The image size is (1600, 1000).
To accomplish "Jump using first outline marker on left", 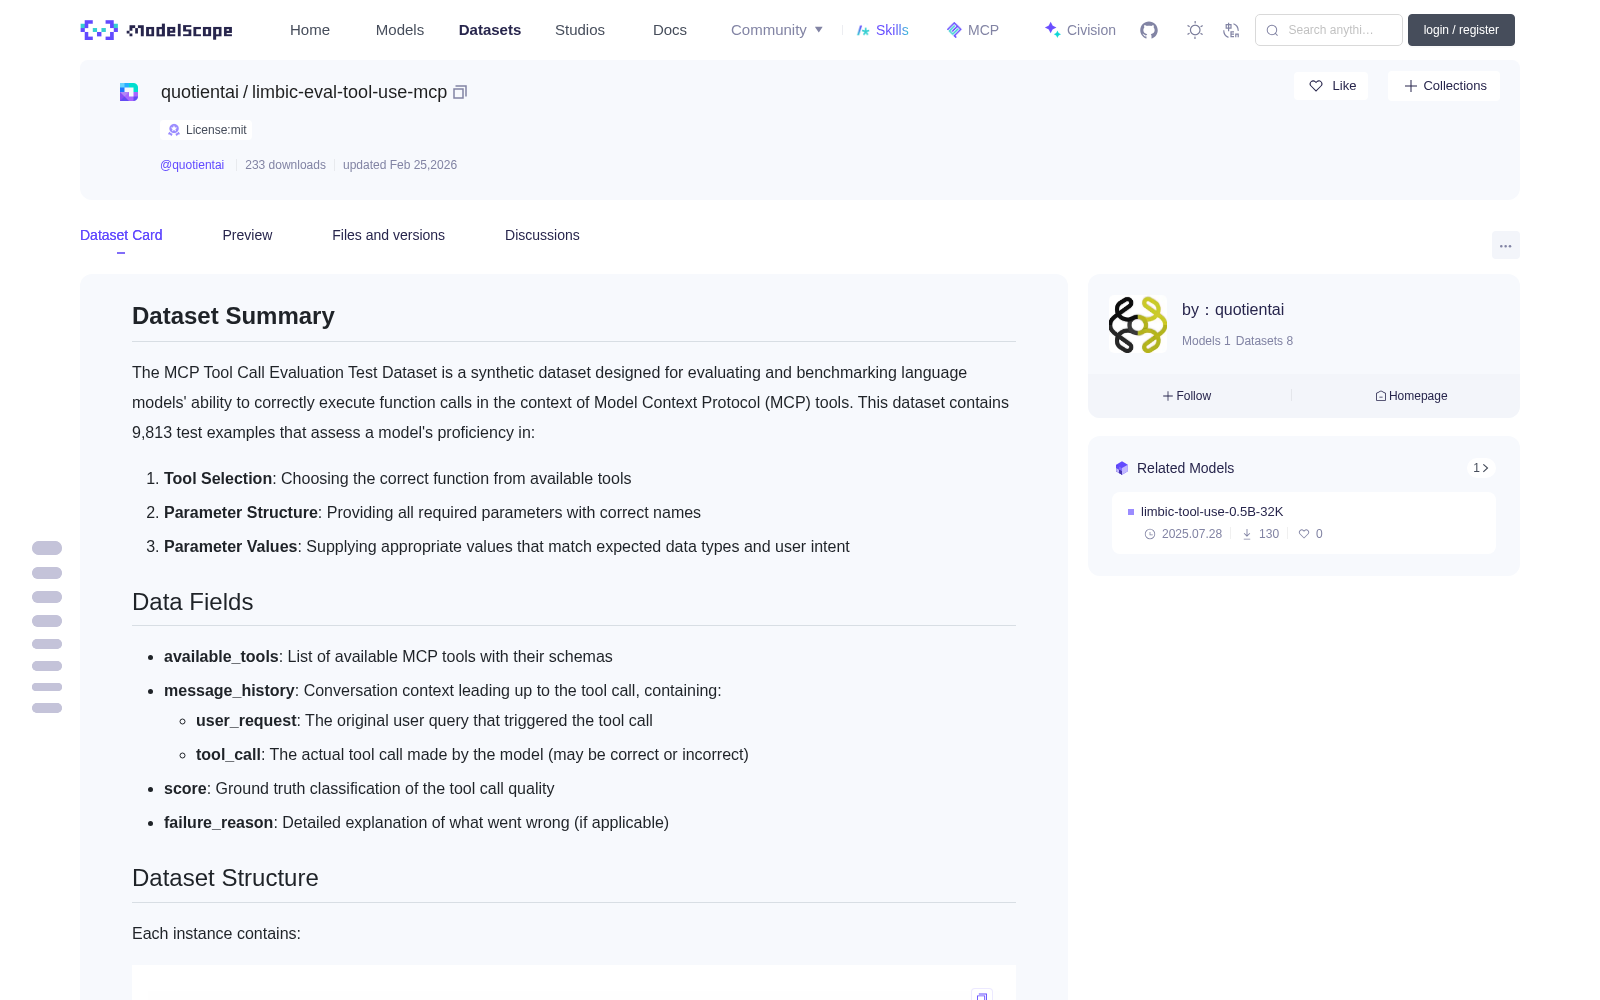I will tap(47, 548).
